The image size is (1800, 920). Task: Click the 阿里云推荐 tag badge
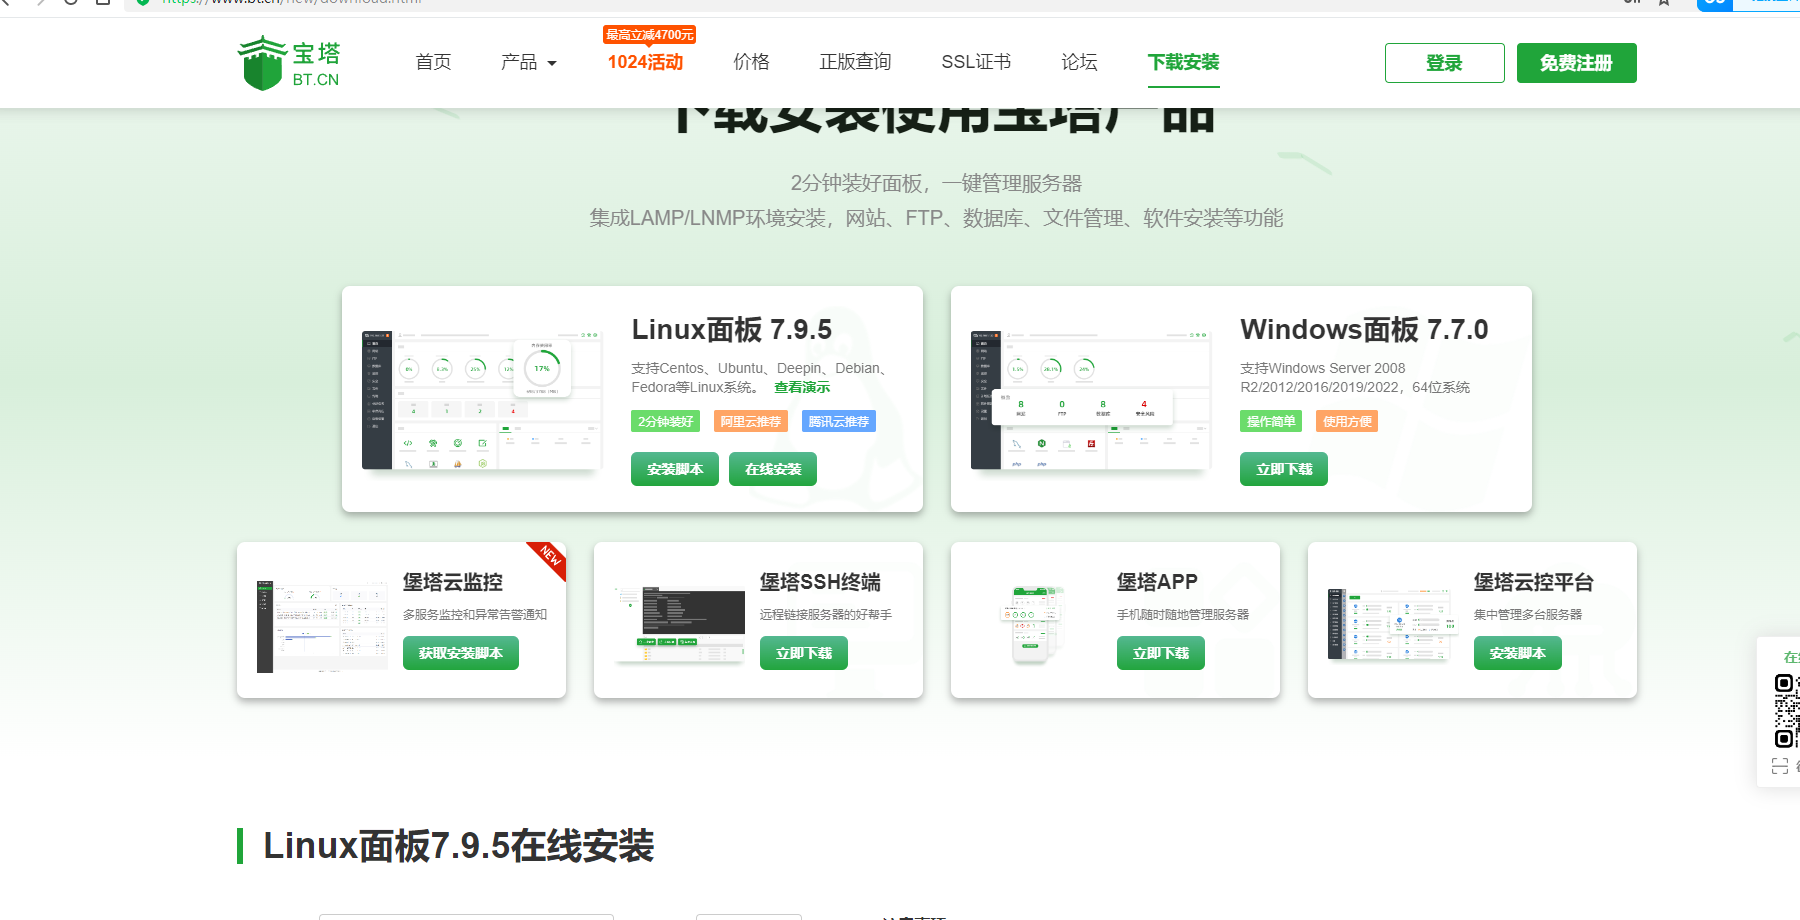[x=750, y=421]
